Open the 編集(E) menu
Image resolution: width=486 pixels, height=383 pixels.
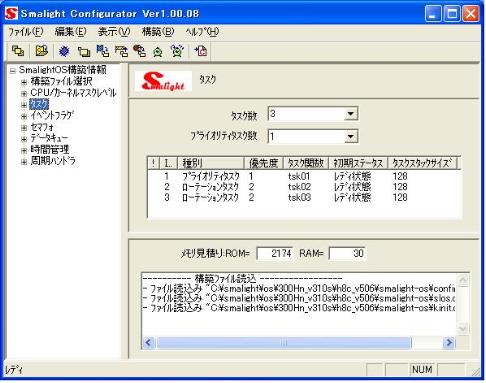coord(70,32)
